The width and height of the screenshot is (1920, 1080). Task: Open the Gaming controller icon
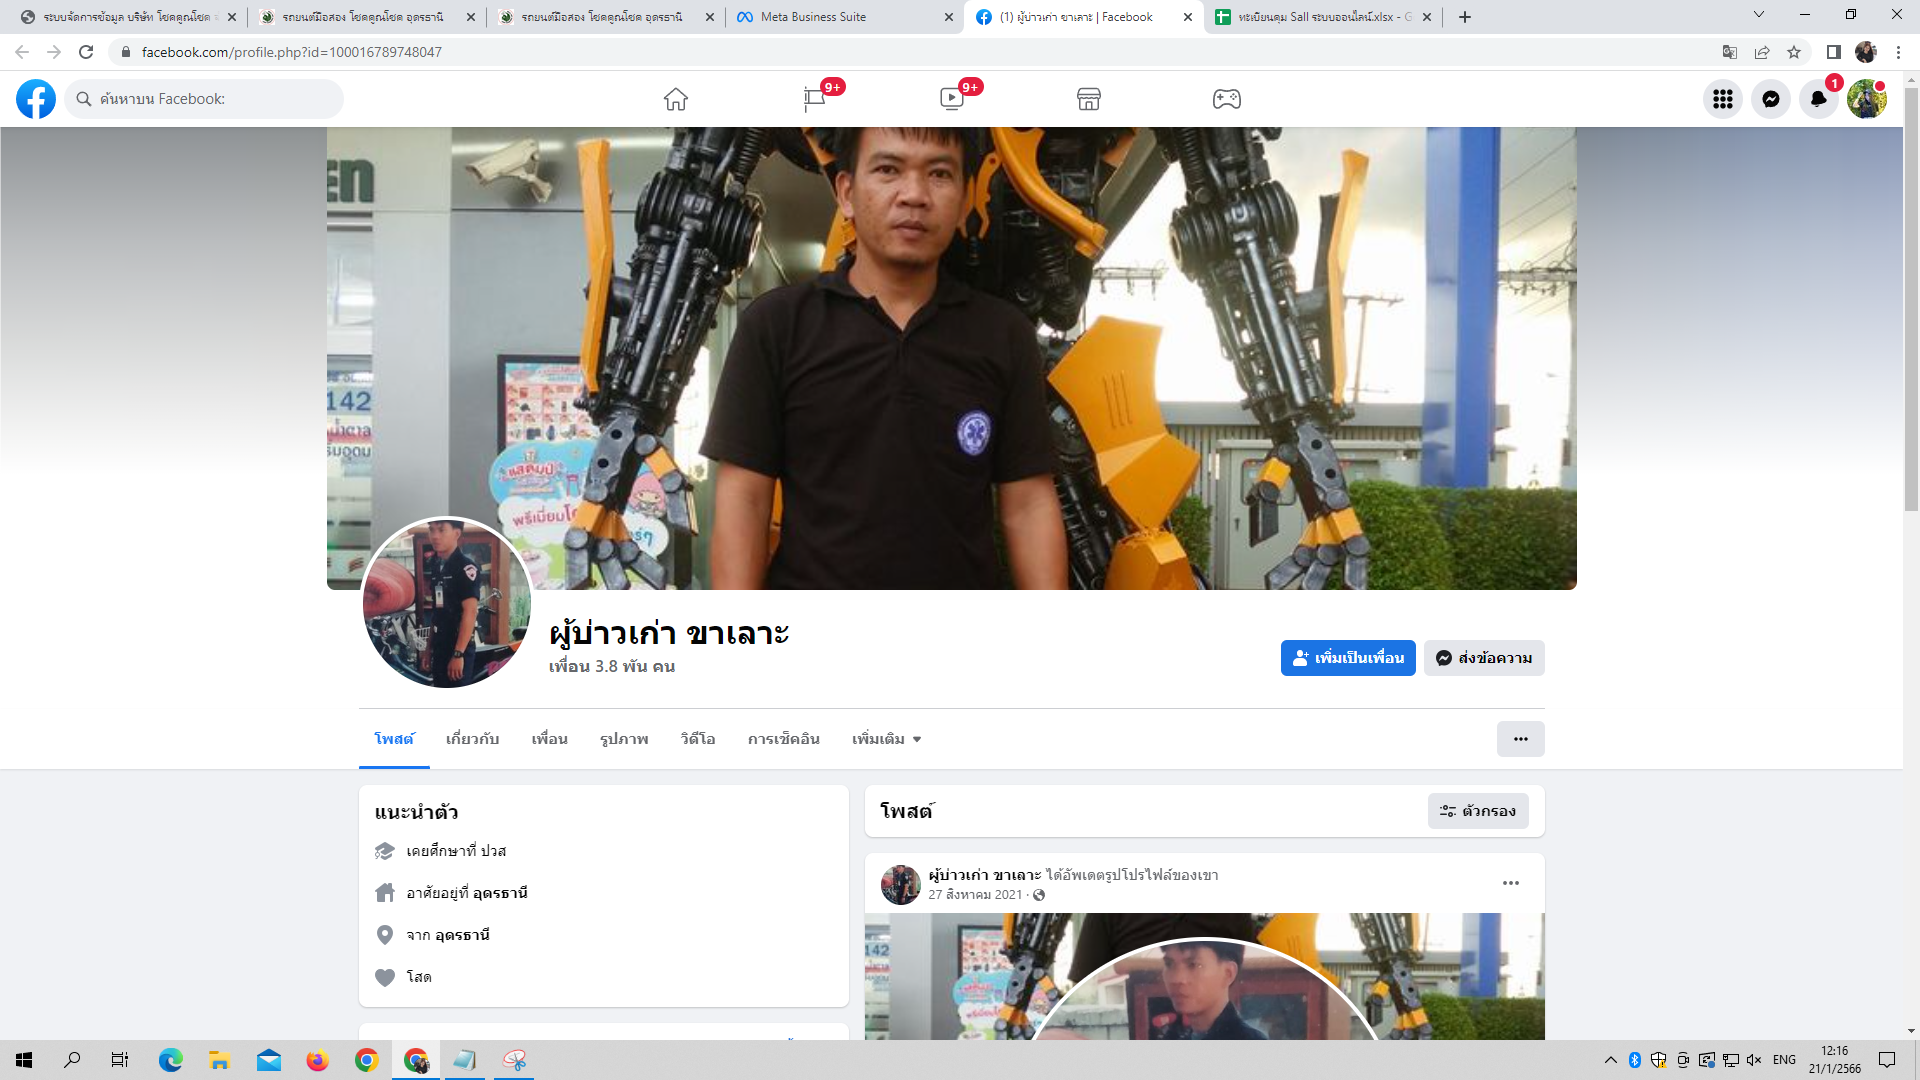click(x=1226, y=99)
